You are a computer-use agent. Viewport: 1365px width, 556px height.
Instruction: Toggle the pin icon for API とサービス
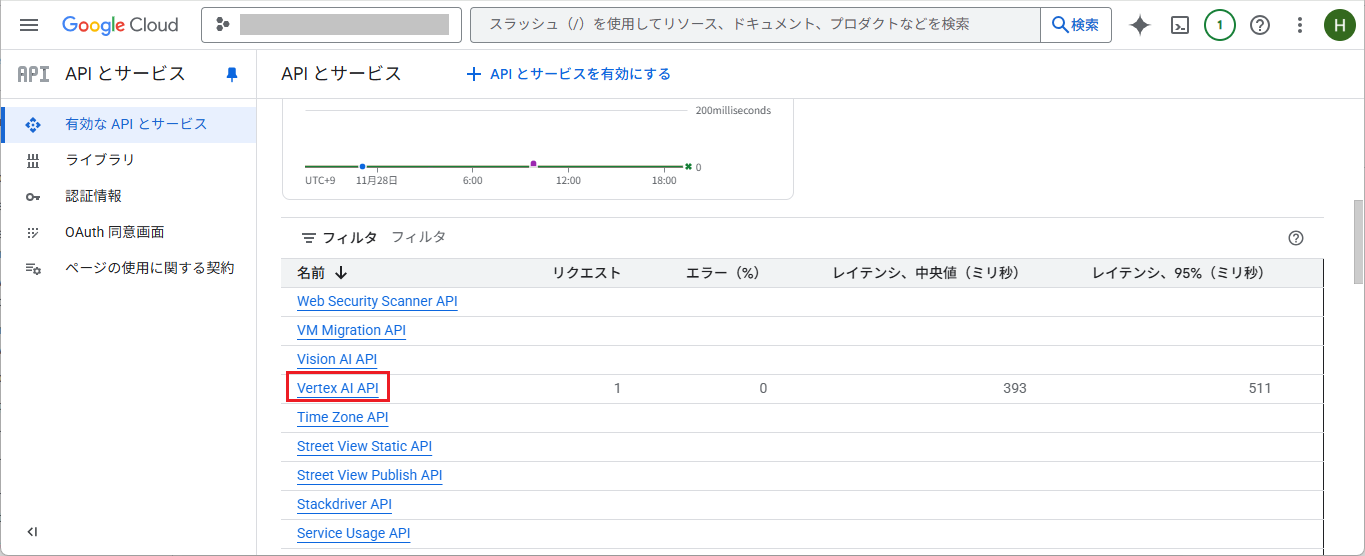click(x=232, y=74)
